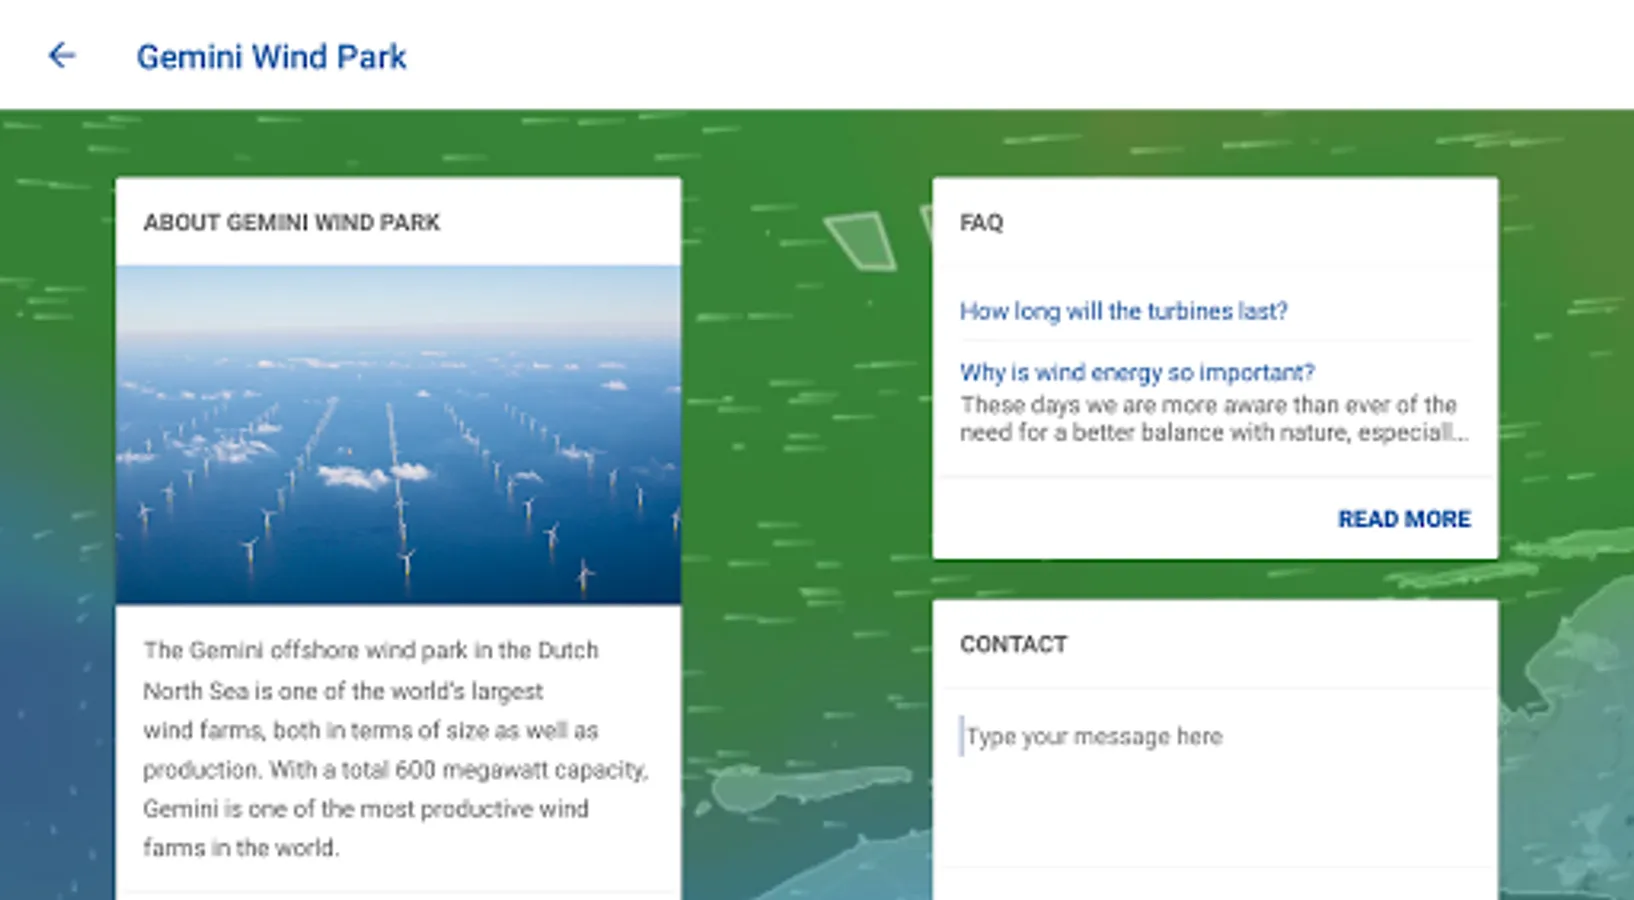
Task: Open the wind farm aerial photo
Action: click(398, 434)
